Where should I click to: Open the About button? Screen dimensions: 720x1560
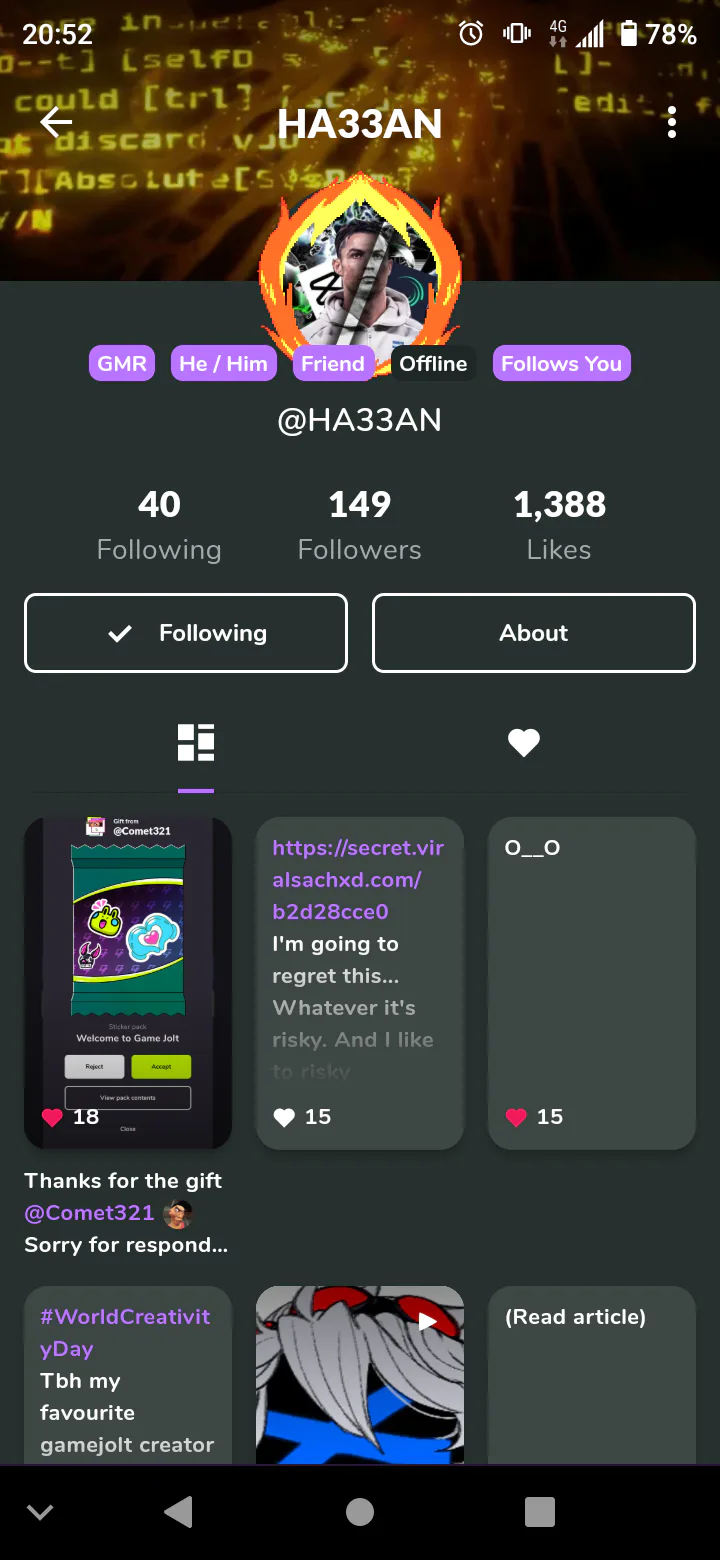[x=534, y=633]
